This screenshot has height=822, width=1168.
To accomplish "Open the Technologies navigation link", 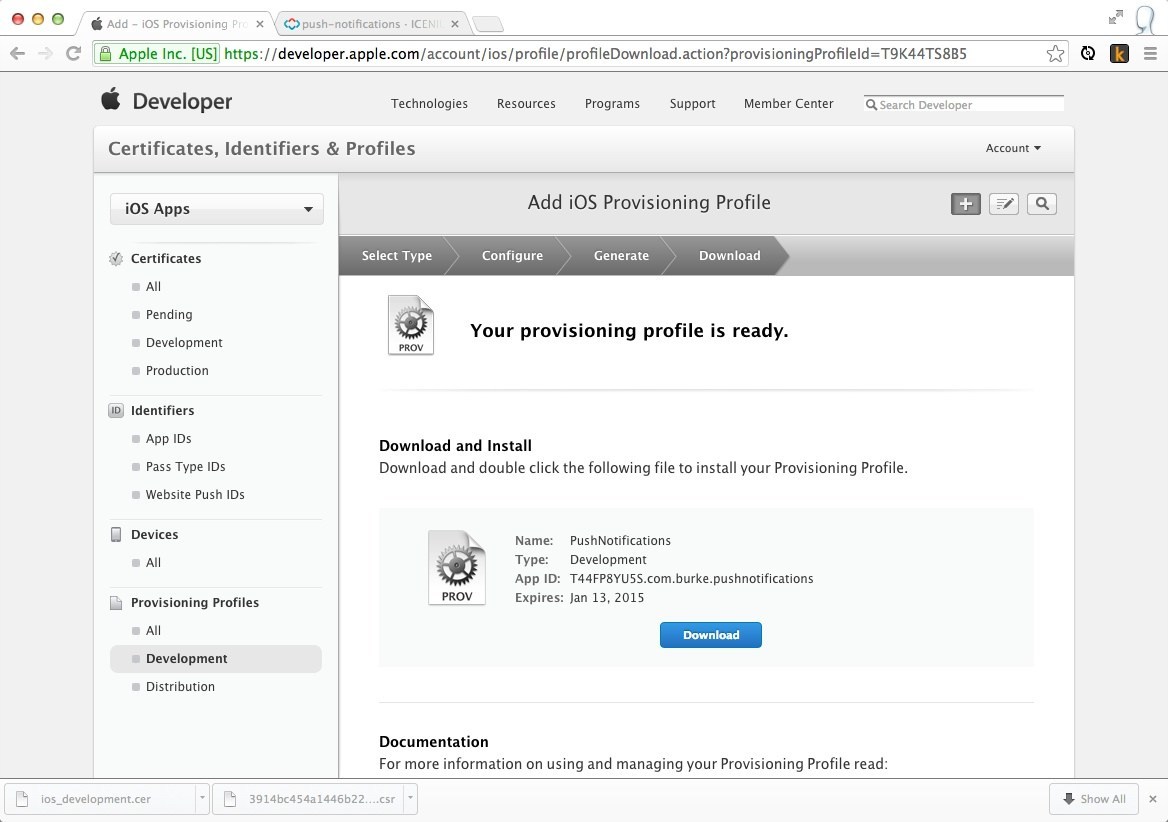I will pyautogui.click(x=429, y=104).
